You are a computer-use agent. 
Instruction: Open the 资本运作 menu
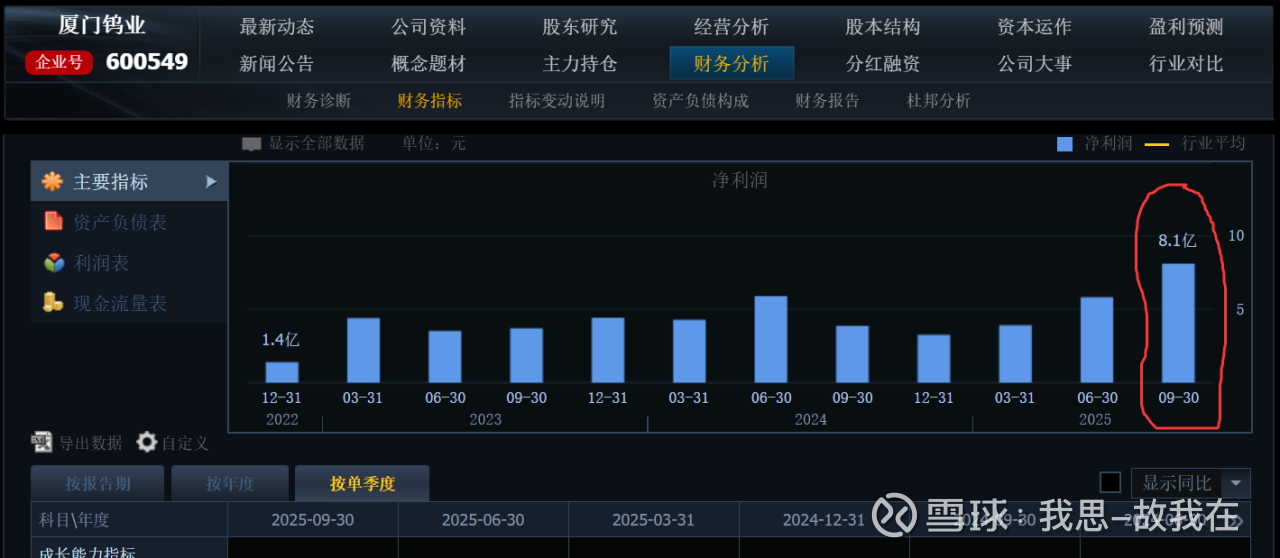[x=1034, y=27]
